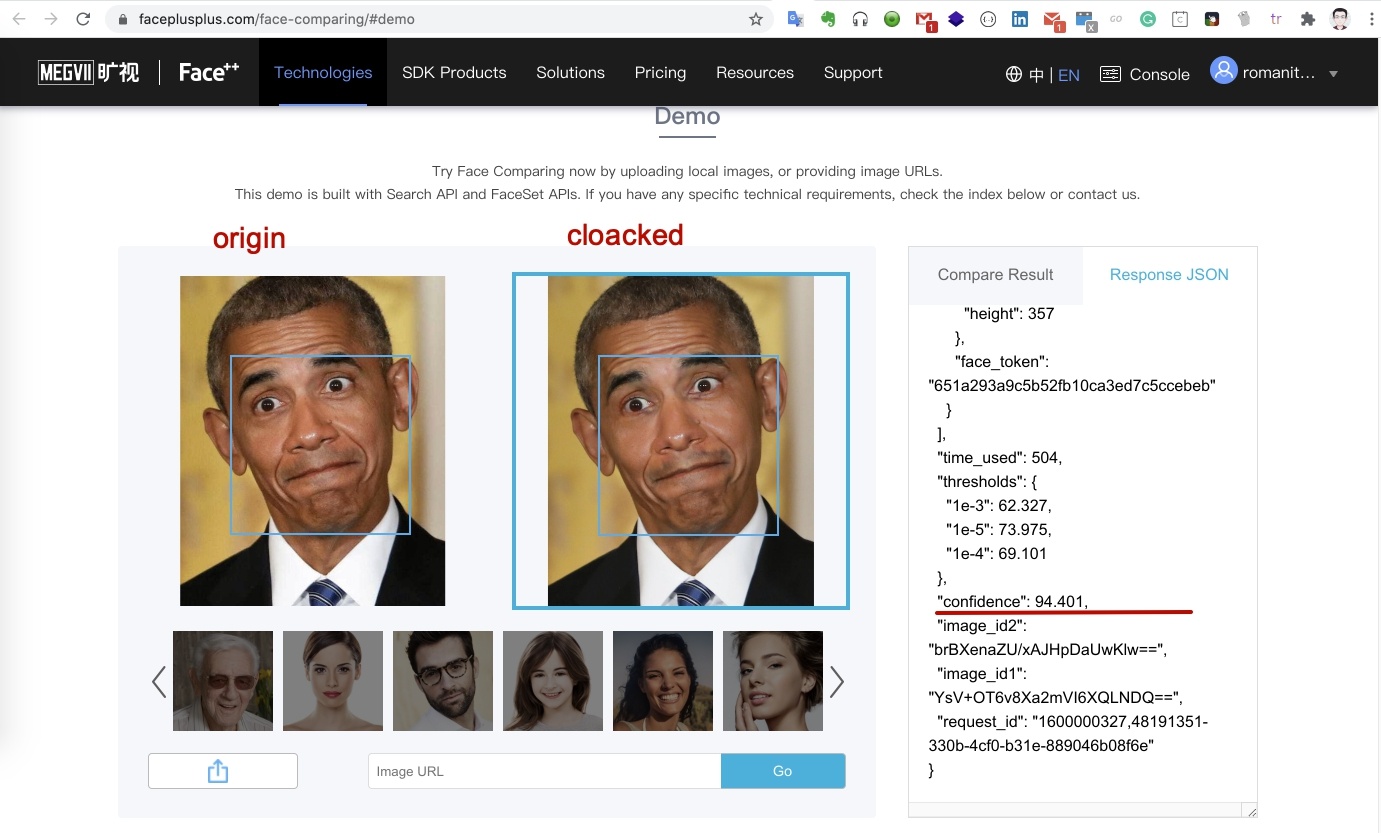The height and width of the screenshot is (833, 1381).
Task: Open the Grammarly browser extension
Action: 1147,19
